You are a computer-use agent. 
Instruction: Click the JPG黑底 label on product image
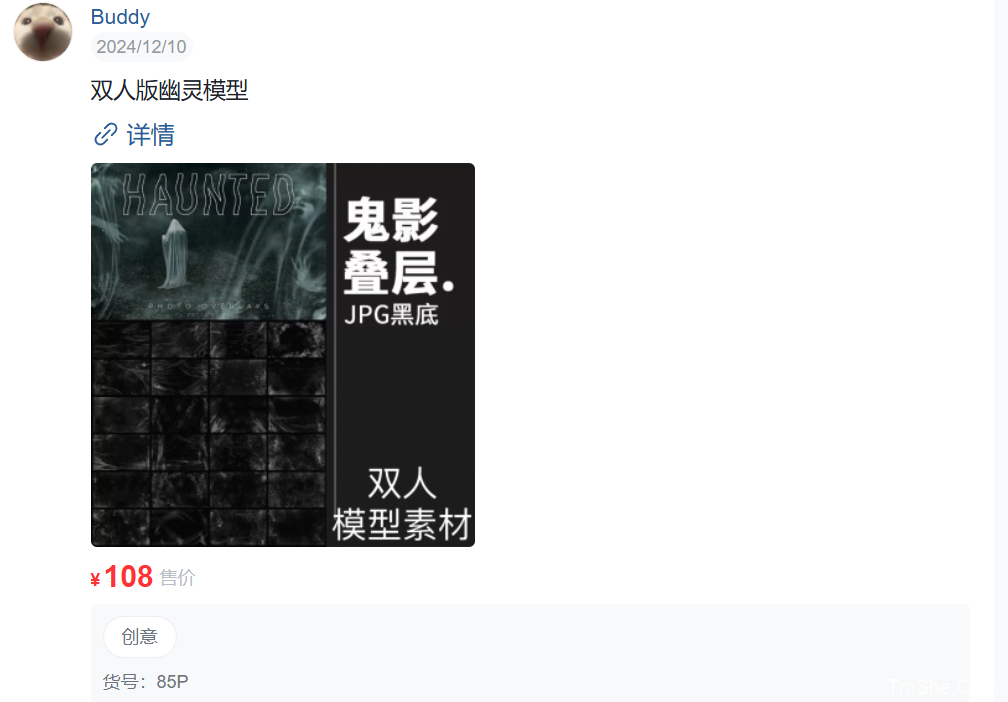[392, 315]
